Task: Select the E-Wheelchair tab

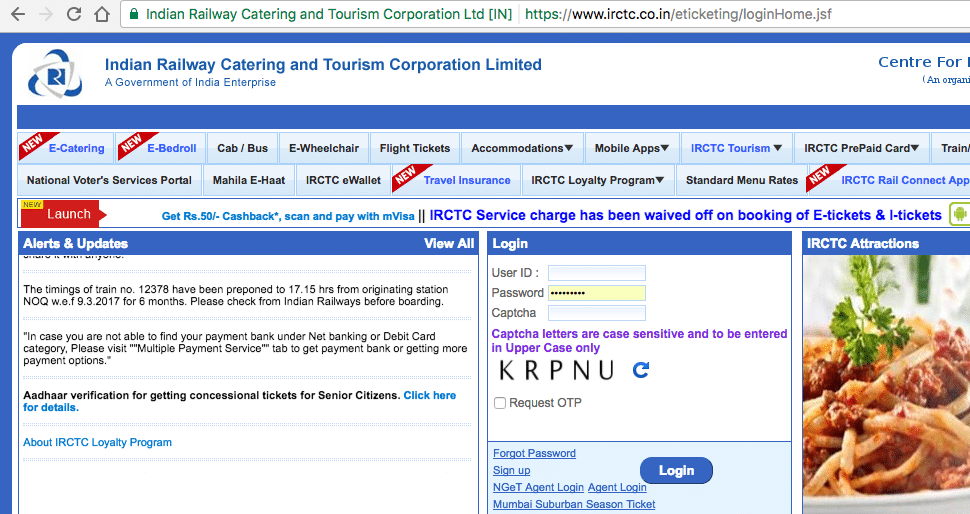Action: pyautogui.click(x=324, y=148)
